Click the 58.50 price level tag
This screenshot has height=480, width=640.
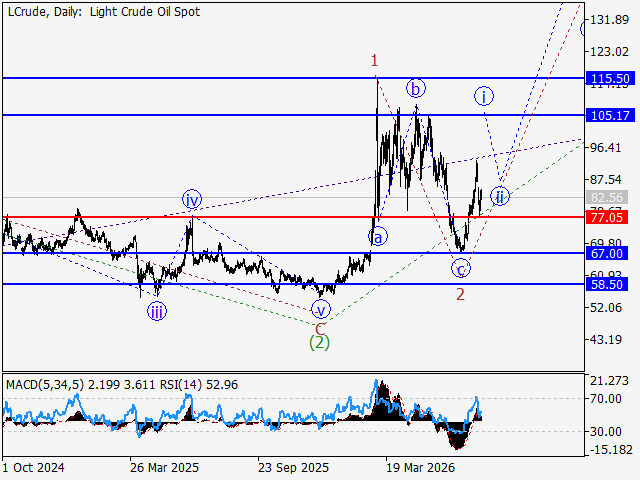(x=607, y=284)
